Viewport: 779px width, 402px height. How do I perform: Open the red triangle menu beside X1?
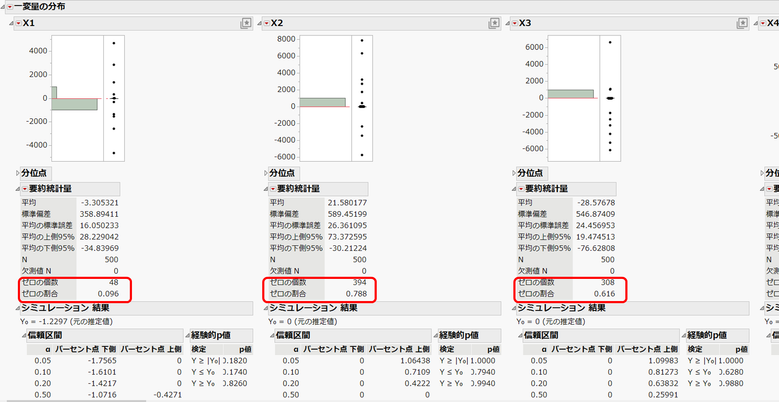18,23
